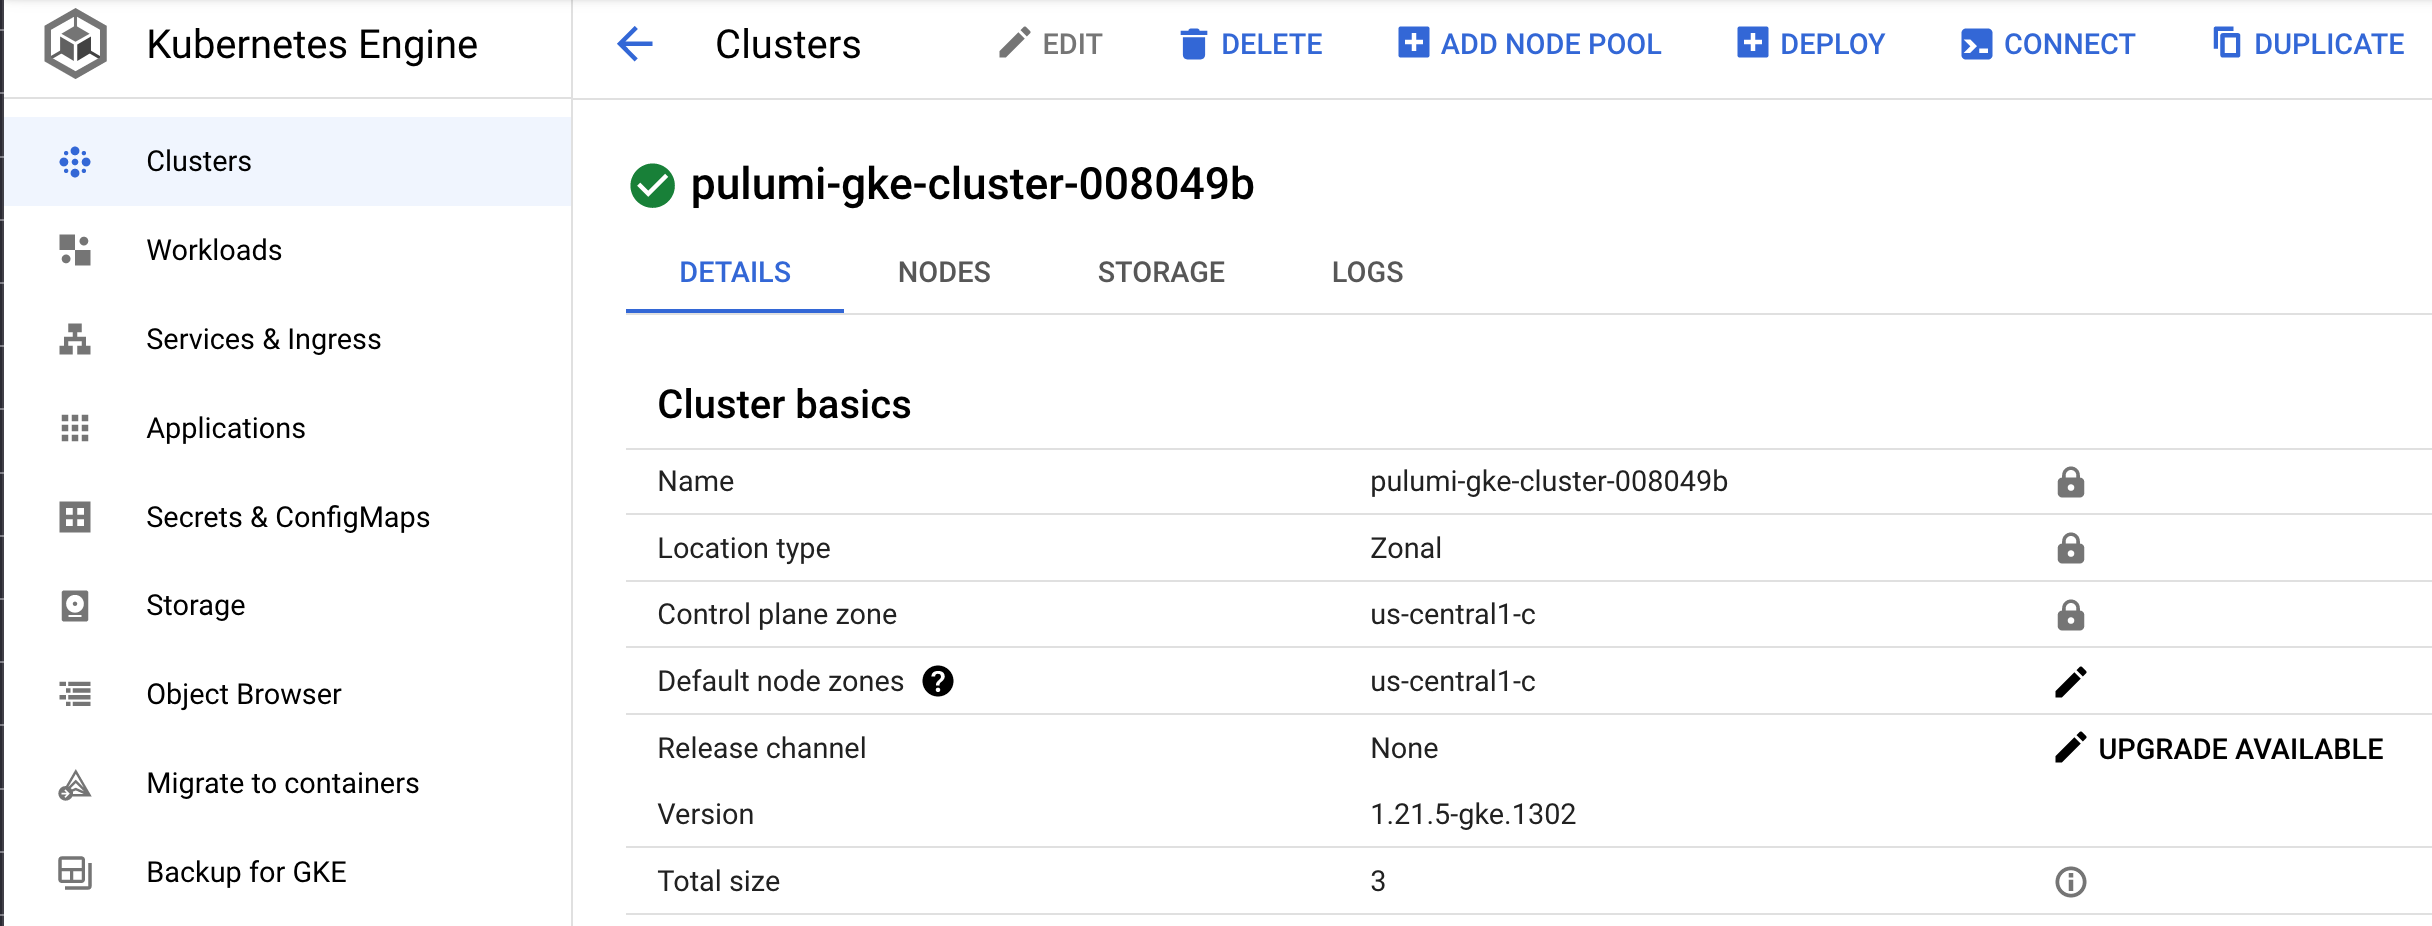Click the Version label
Screen dimensions: 2432x926
[x=705, y=815]
